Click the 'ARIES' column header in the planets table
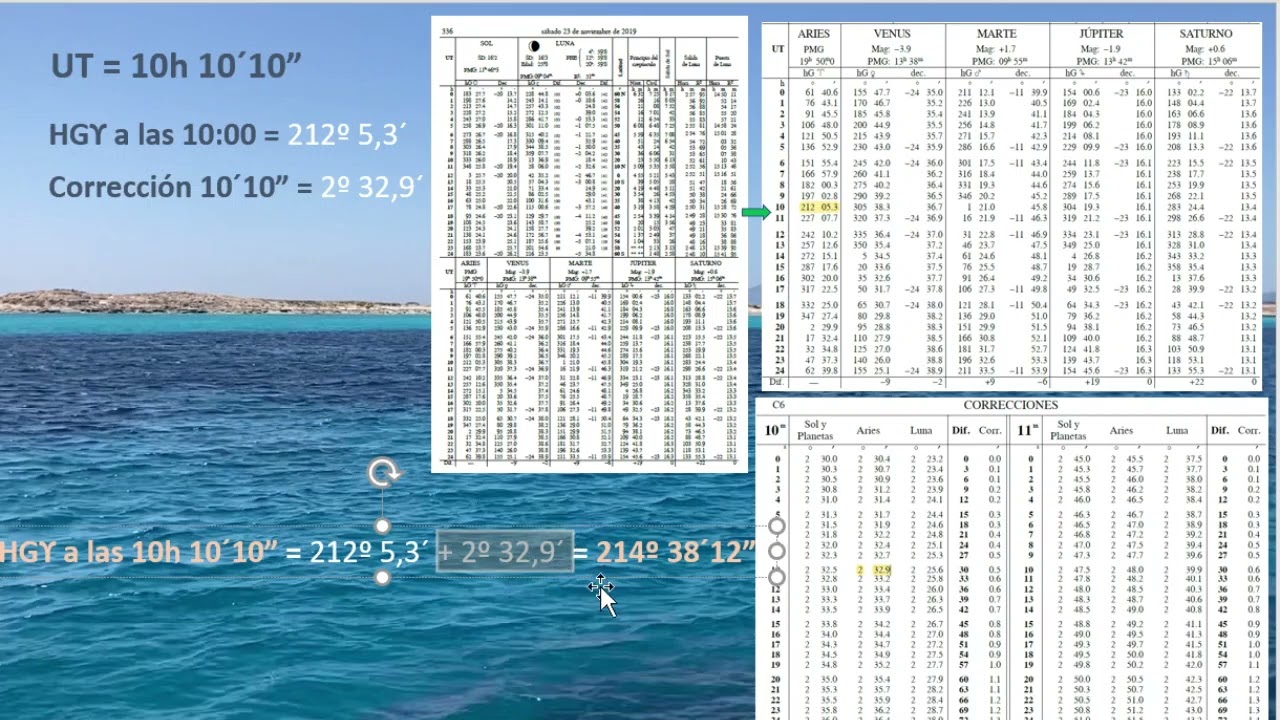The width and height of the screenshot is (1280, 720). pyautogui.click(x=814, y=34)
